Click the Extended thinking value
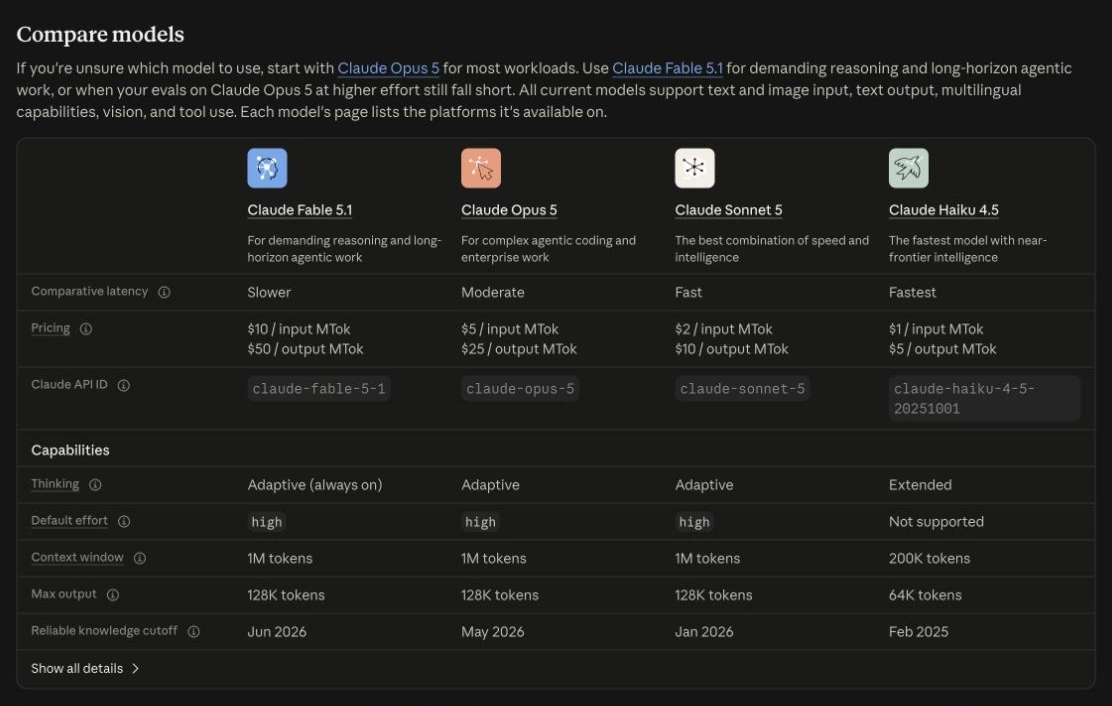The width and height of the screenshot is (1112, 706). pos(920,485)
